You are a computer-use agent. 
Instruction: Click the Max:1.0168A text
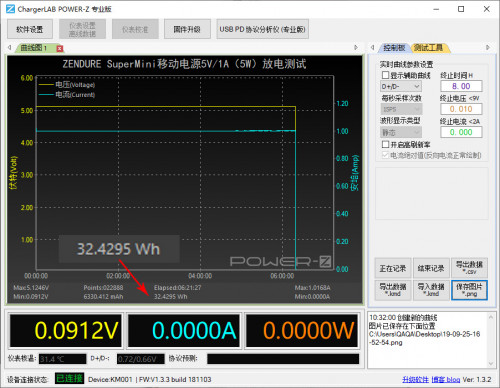pyautogui.click(x=312, y=287)
